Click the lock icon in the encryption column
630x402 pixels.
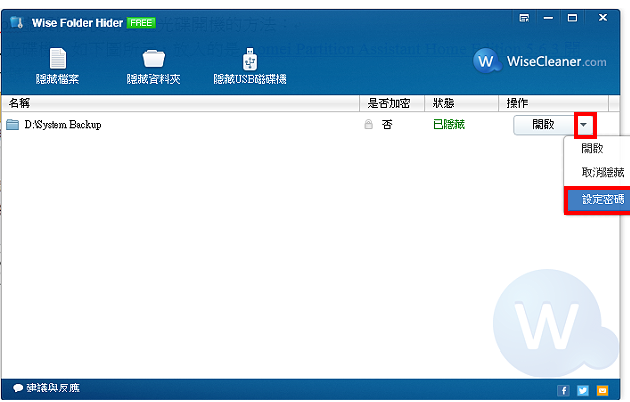[x=368, y=124]
